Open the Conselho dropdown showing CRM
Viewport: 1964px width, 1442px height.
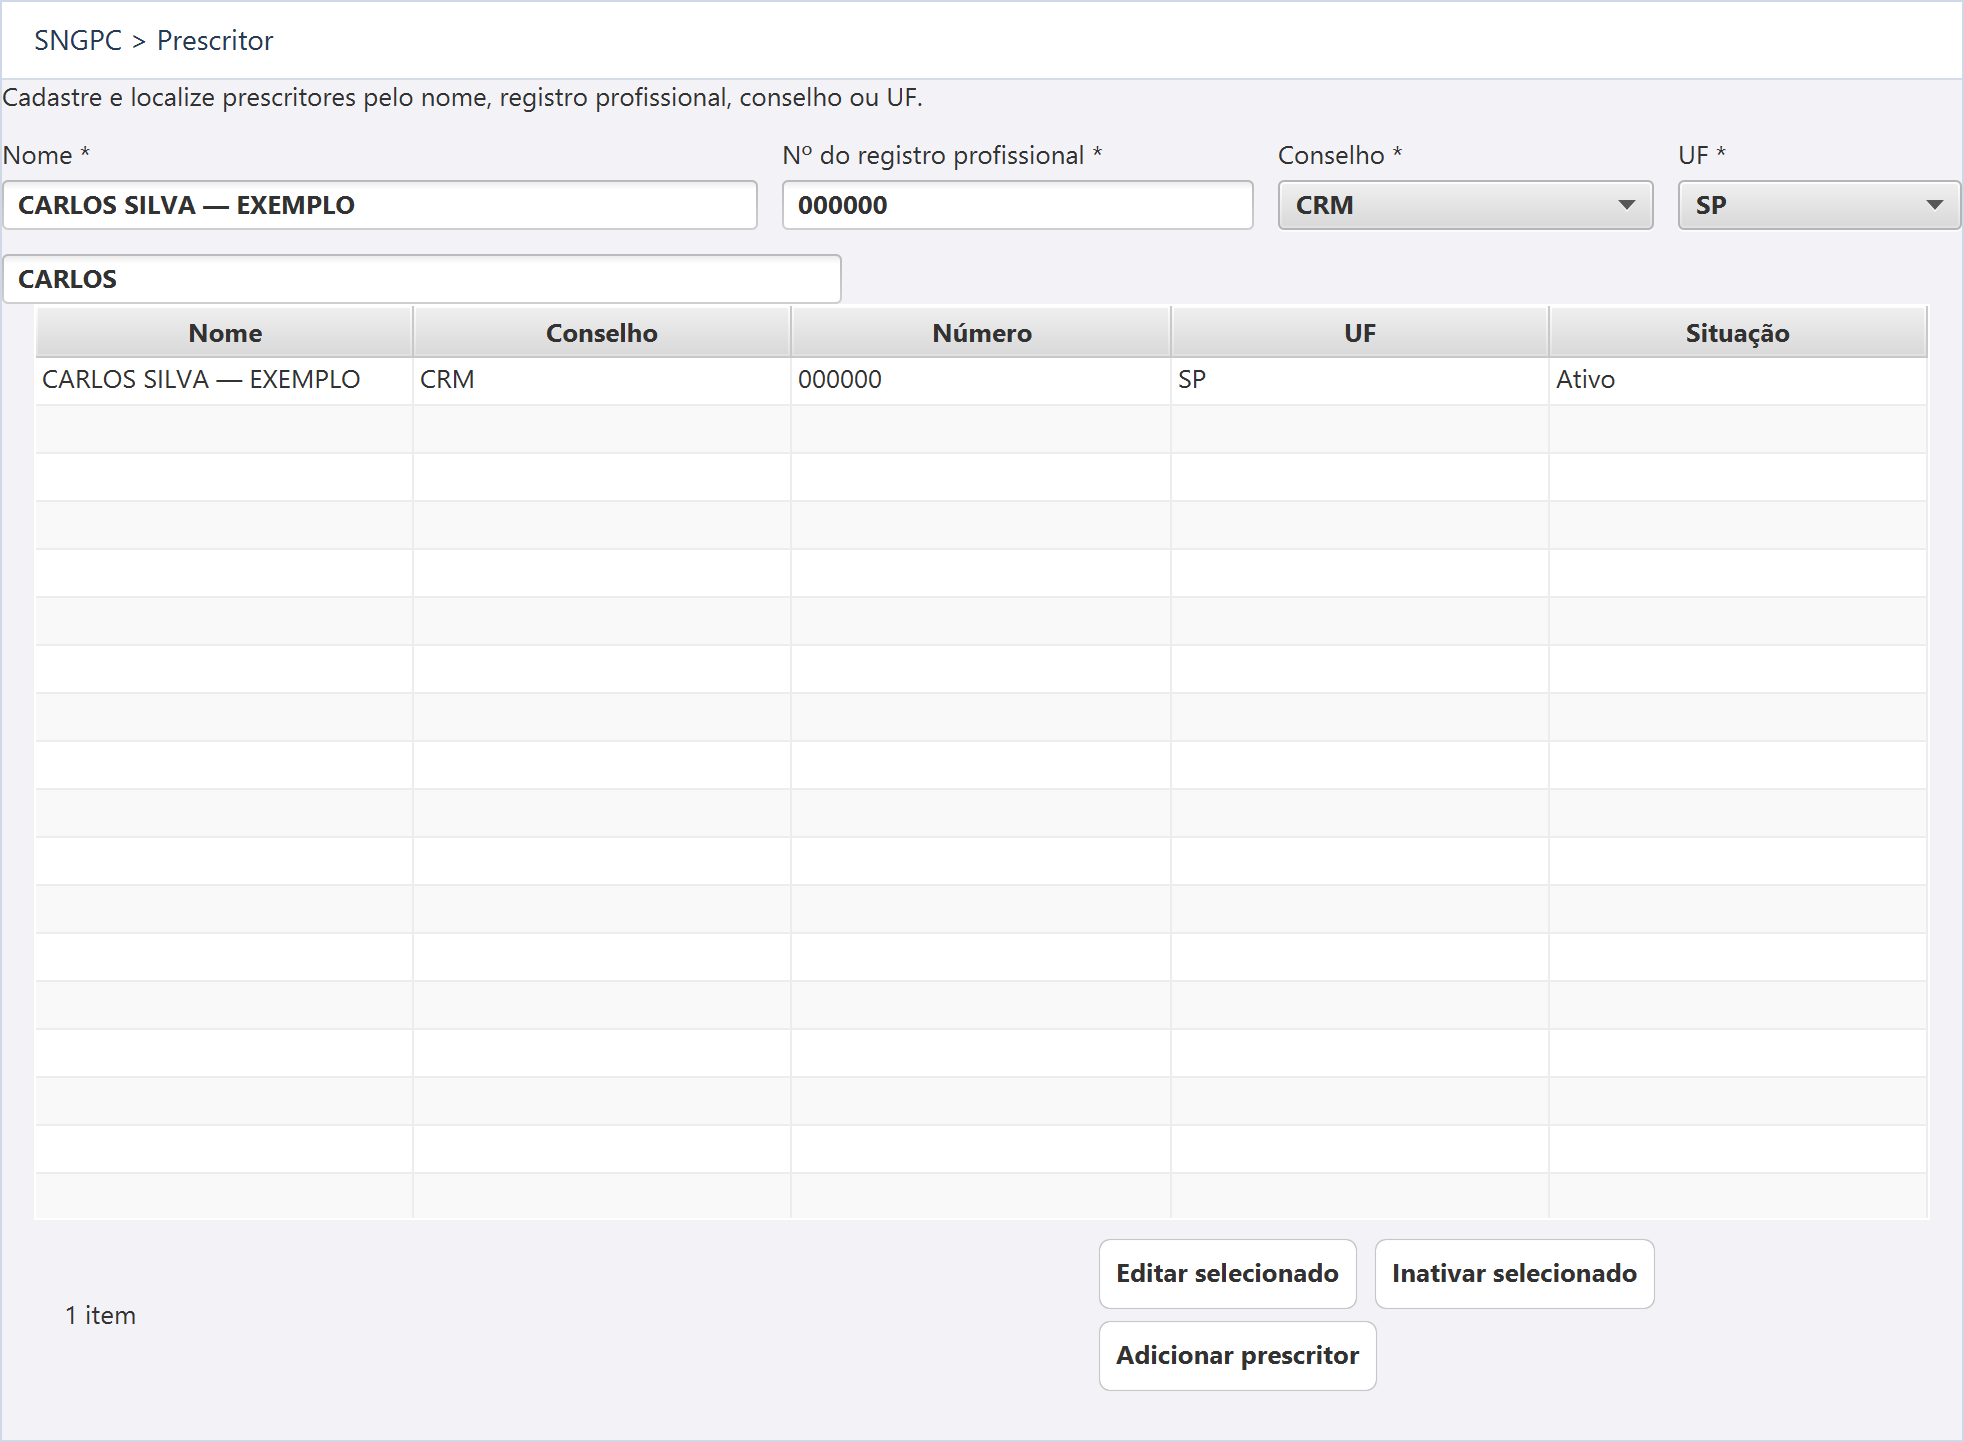click(1465, 205)
